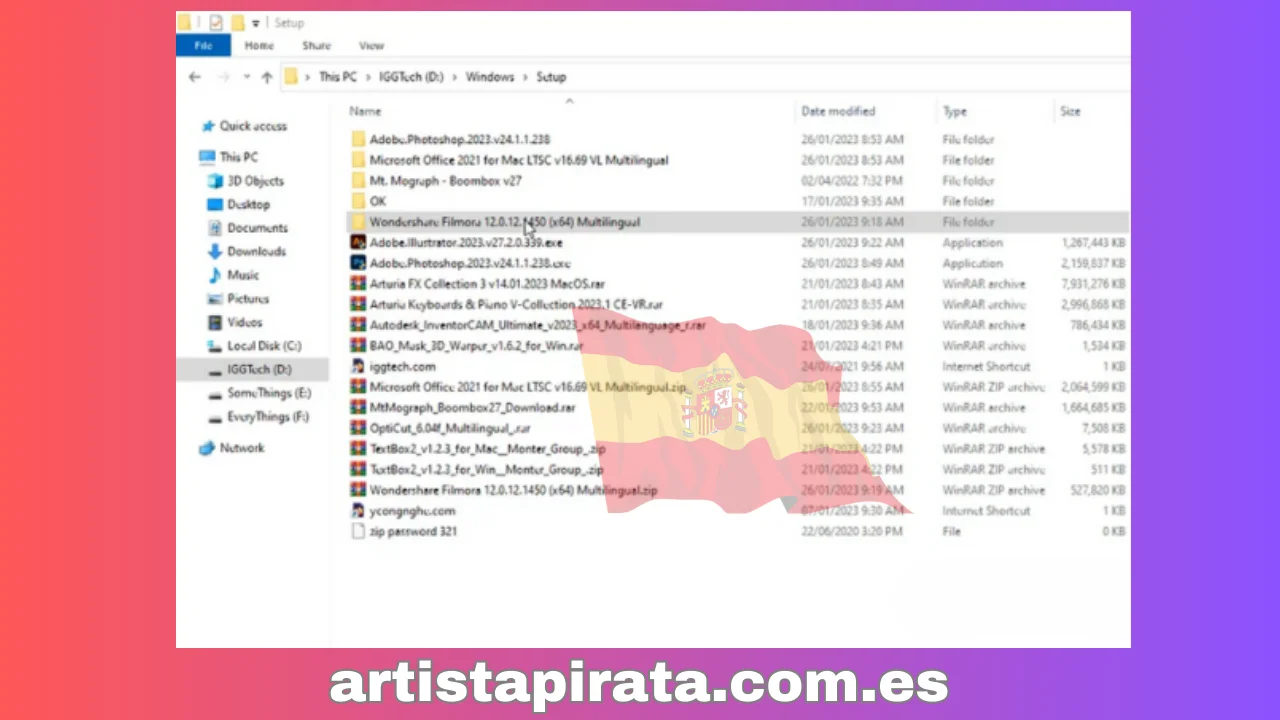Select the OK folder
This screenshot has width=1280, height=720.
[x=377, y=202]
